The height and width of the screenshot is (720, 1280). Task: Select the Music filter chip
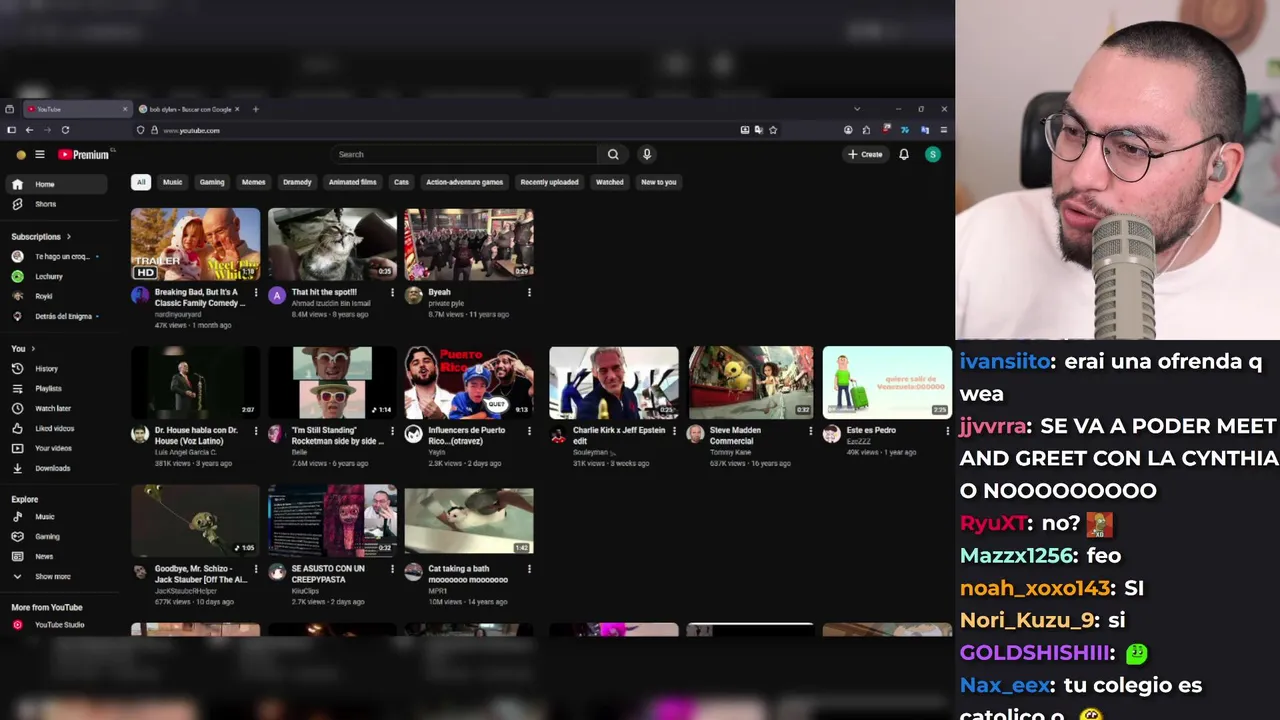pyautogui.click(x=173, y=182)
